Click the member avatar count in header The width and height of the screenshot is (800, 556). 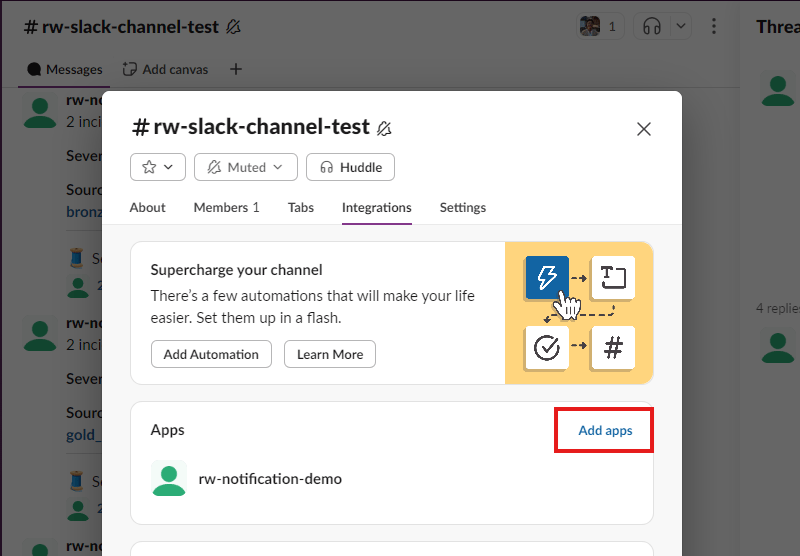tap(601, 26)
